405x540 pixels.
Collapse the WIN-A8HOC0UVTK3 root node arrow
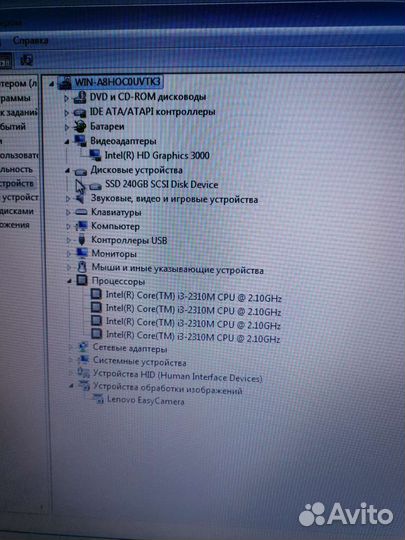tap(52, 83)
